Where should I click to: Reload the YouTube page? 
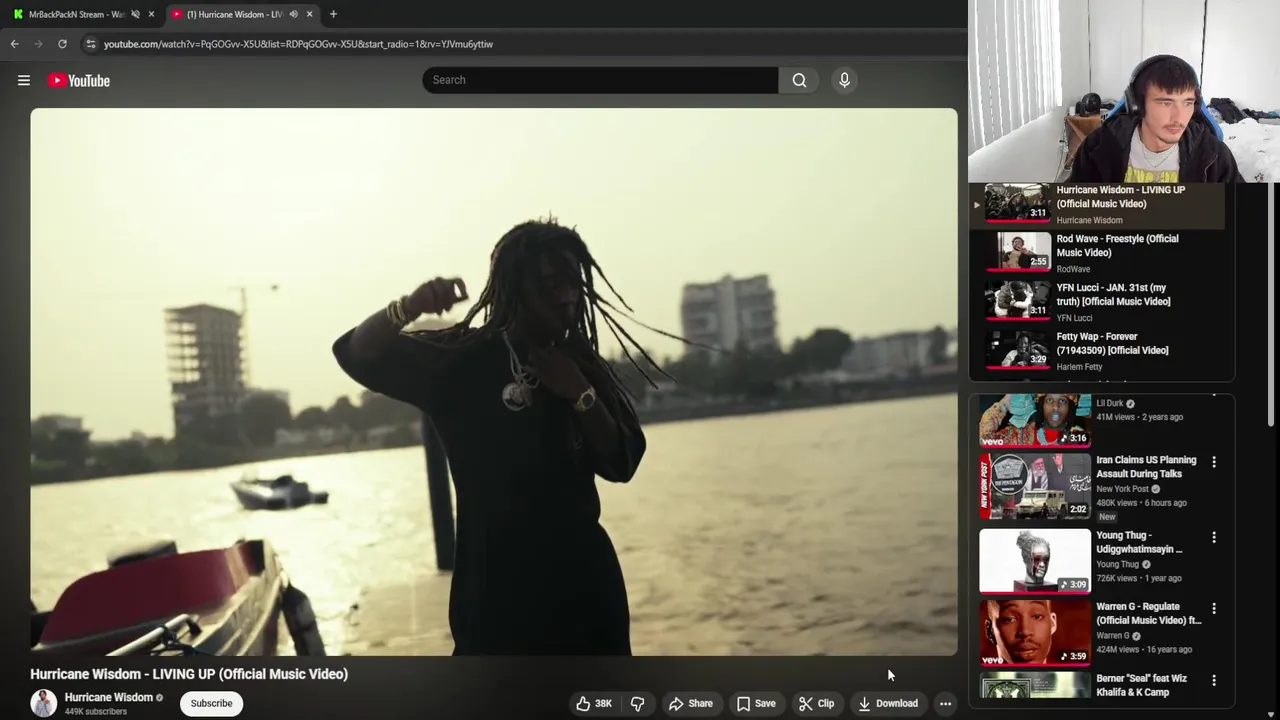[62, 44]
